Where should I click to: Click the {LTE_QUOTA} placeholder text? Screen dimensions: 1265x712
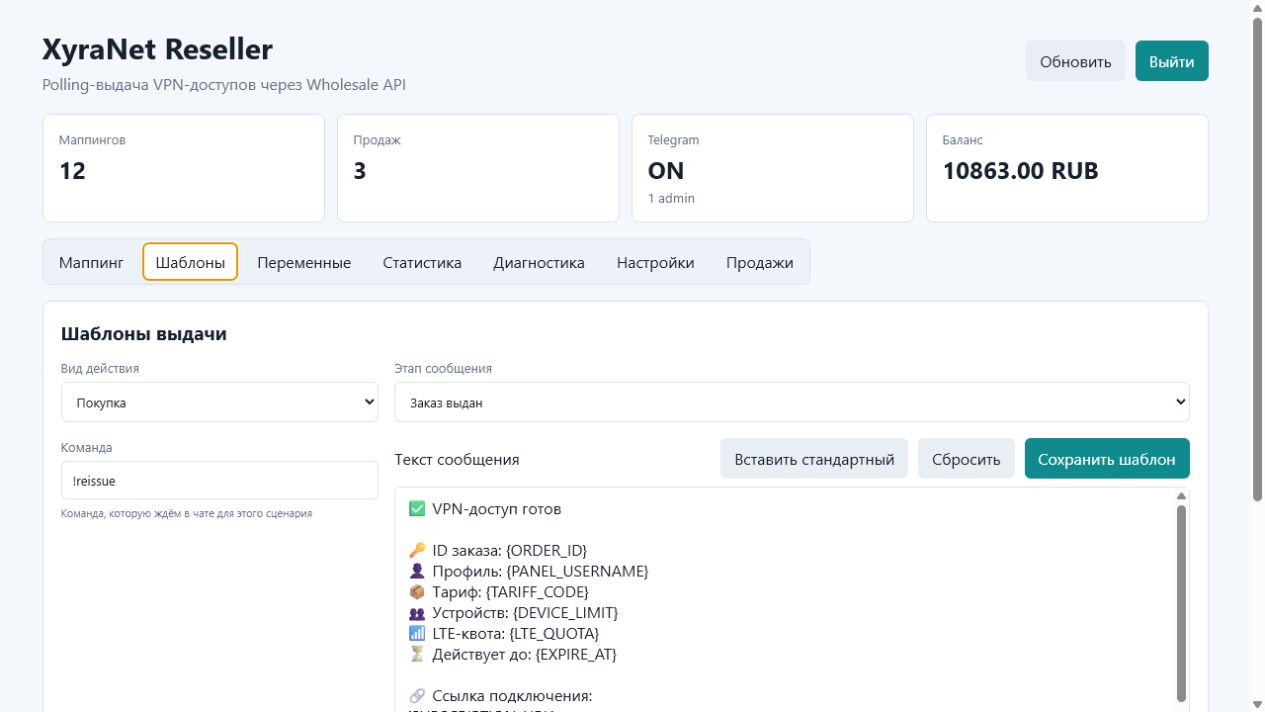554,634
